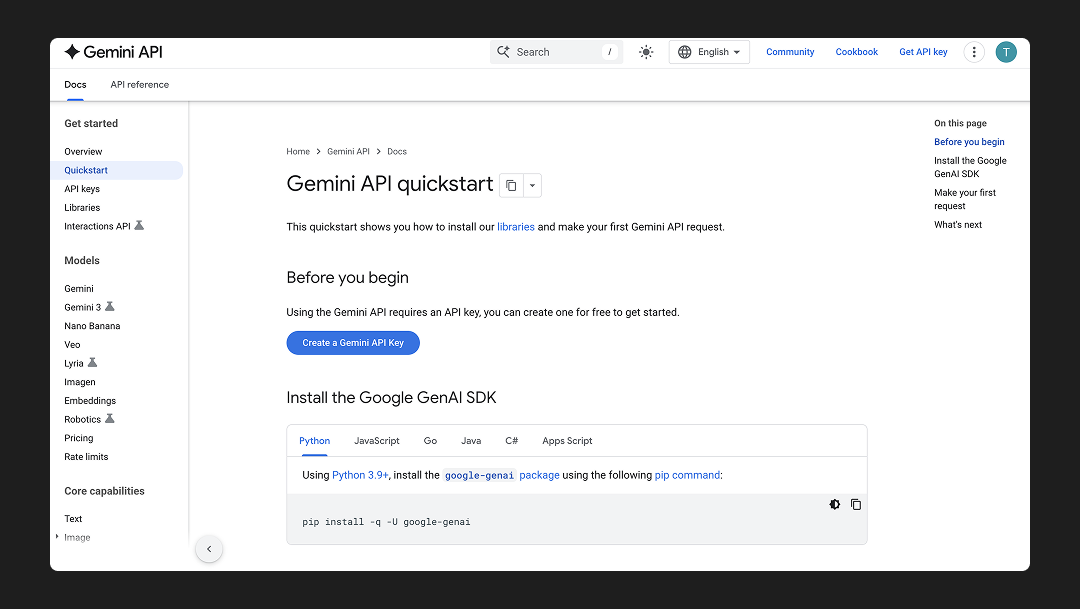Open Libraries in the sidebar

click(x=82, y=207)
